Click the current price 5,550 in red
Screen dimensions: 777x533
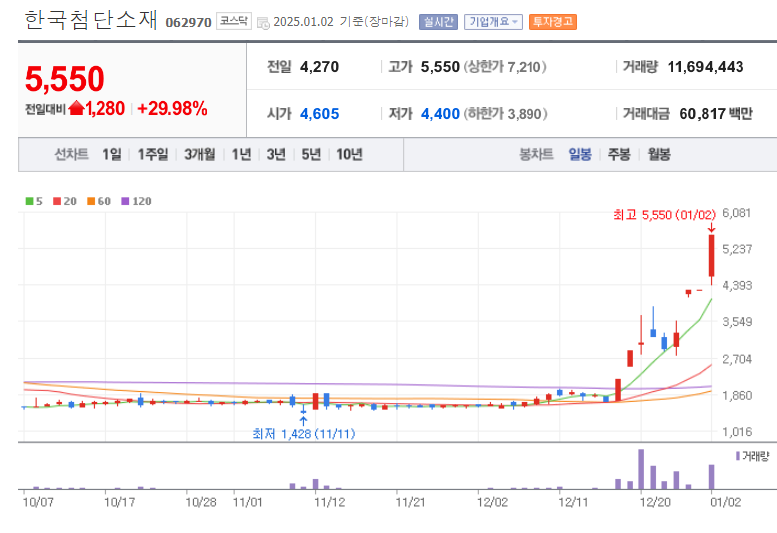click(65, 79)
